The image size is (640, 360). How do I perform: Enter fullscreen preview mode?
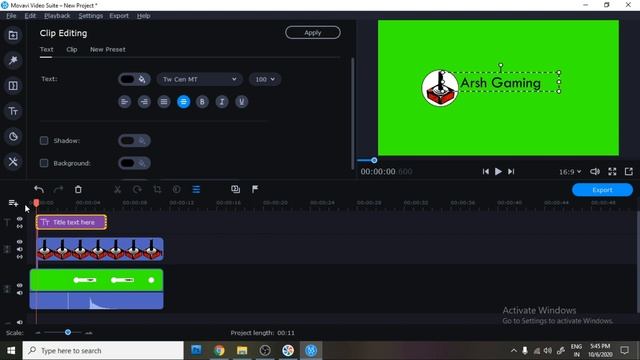coord(612,171)
